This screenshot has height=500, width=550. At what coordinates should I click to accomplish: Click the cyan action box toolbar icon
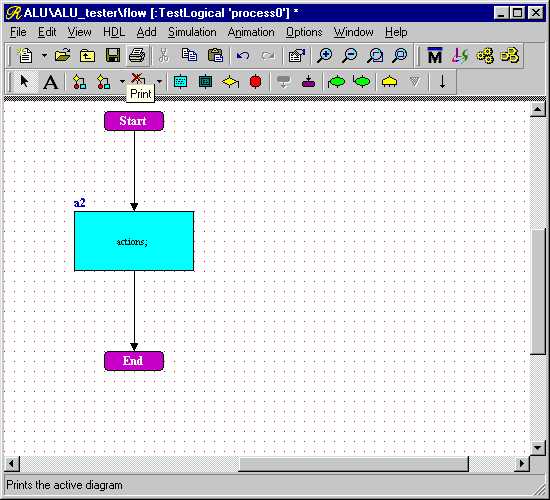[180, 82]
